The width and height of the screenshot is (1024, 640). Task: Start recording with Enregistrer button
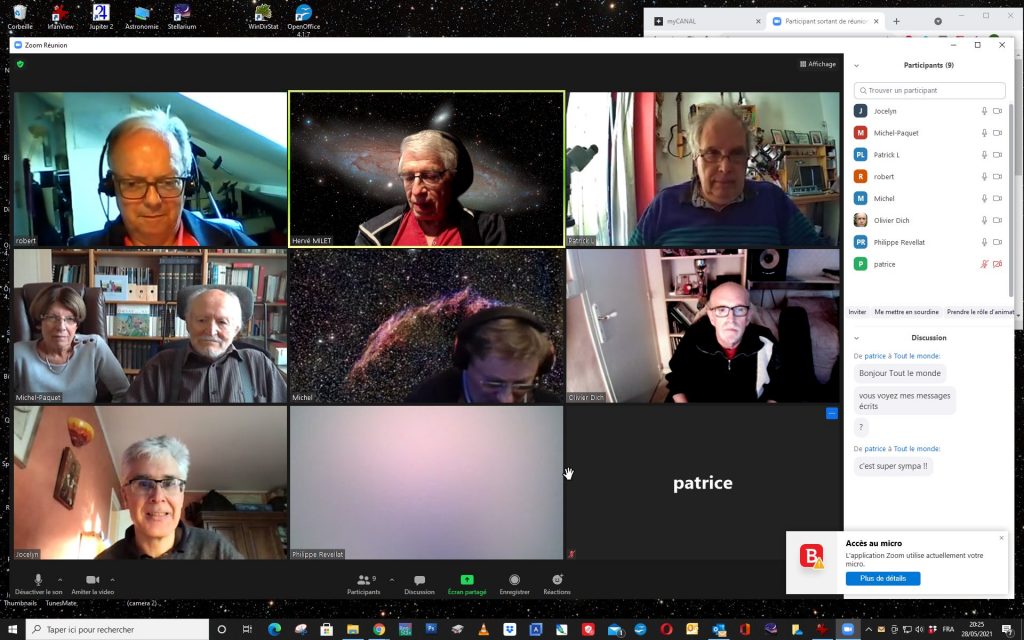click(x=515, y=583)
